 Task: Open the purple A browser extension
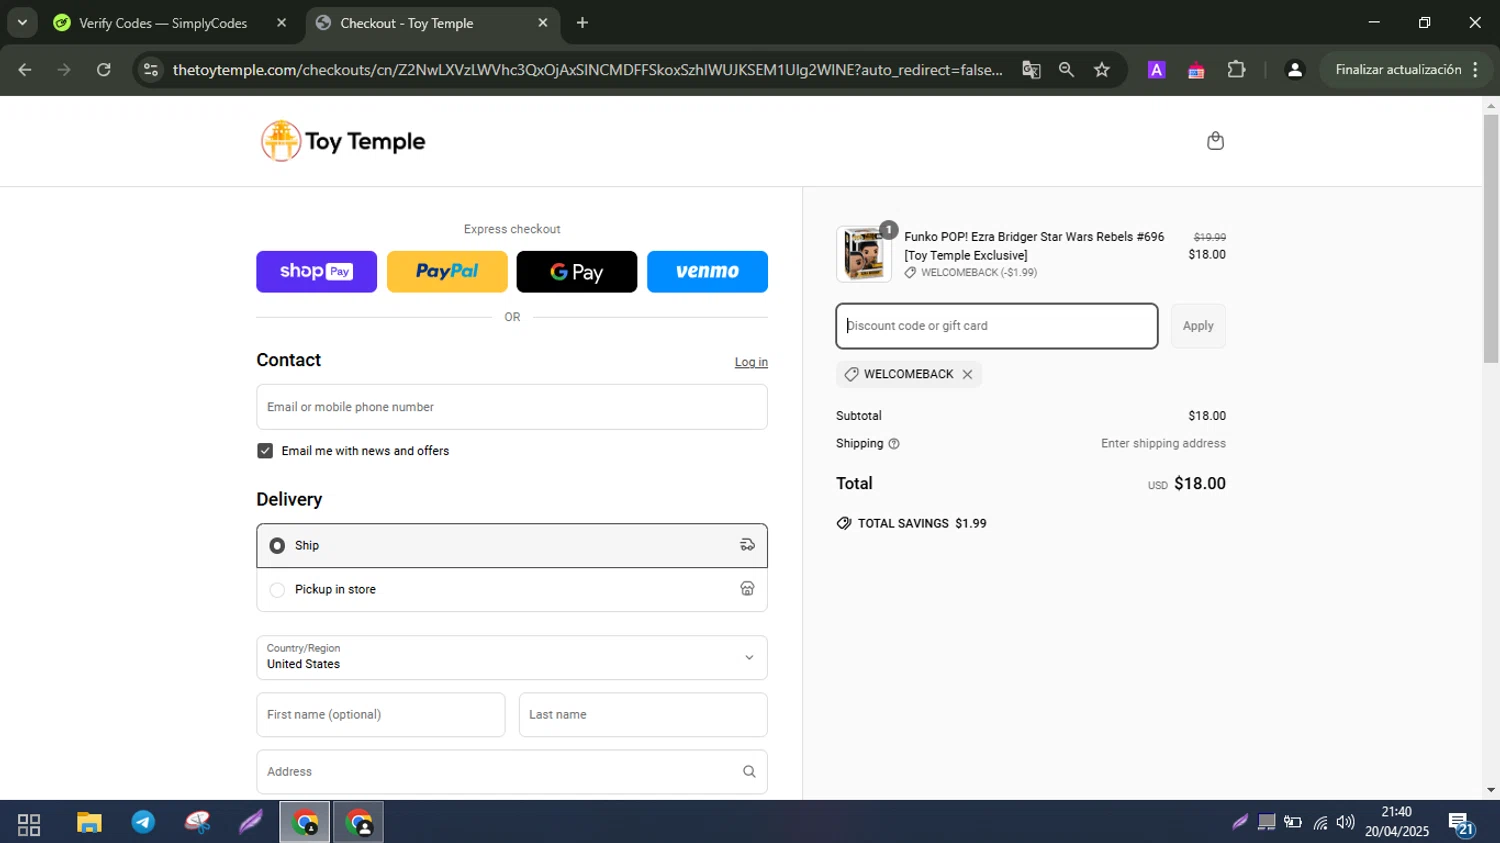click(1157, 70)
